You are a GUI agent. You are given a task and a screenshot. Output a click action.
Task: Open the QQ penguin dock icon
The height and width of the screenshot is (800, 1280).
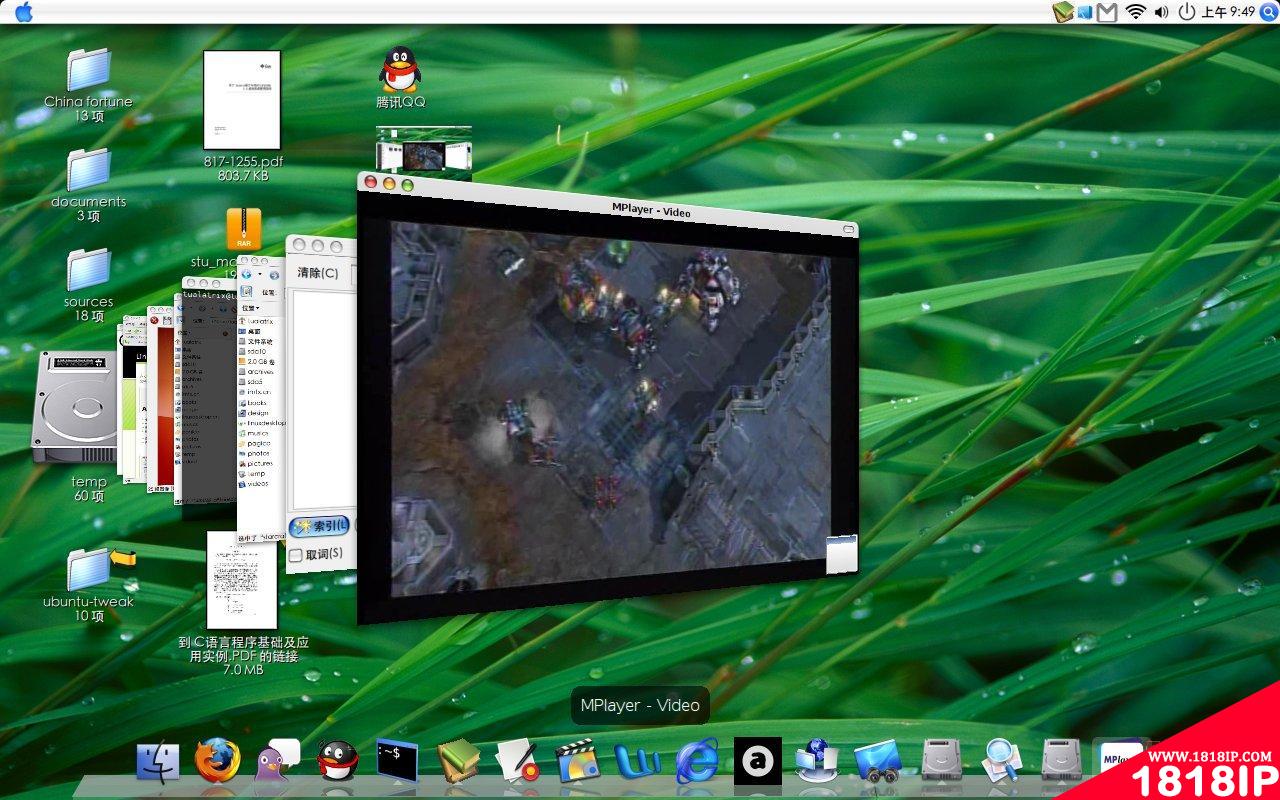coord(337,762)
